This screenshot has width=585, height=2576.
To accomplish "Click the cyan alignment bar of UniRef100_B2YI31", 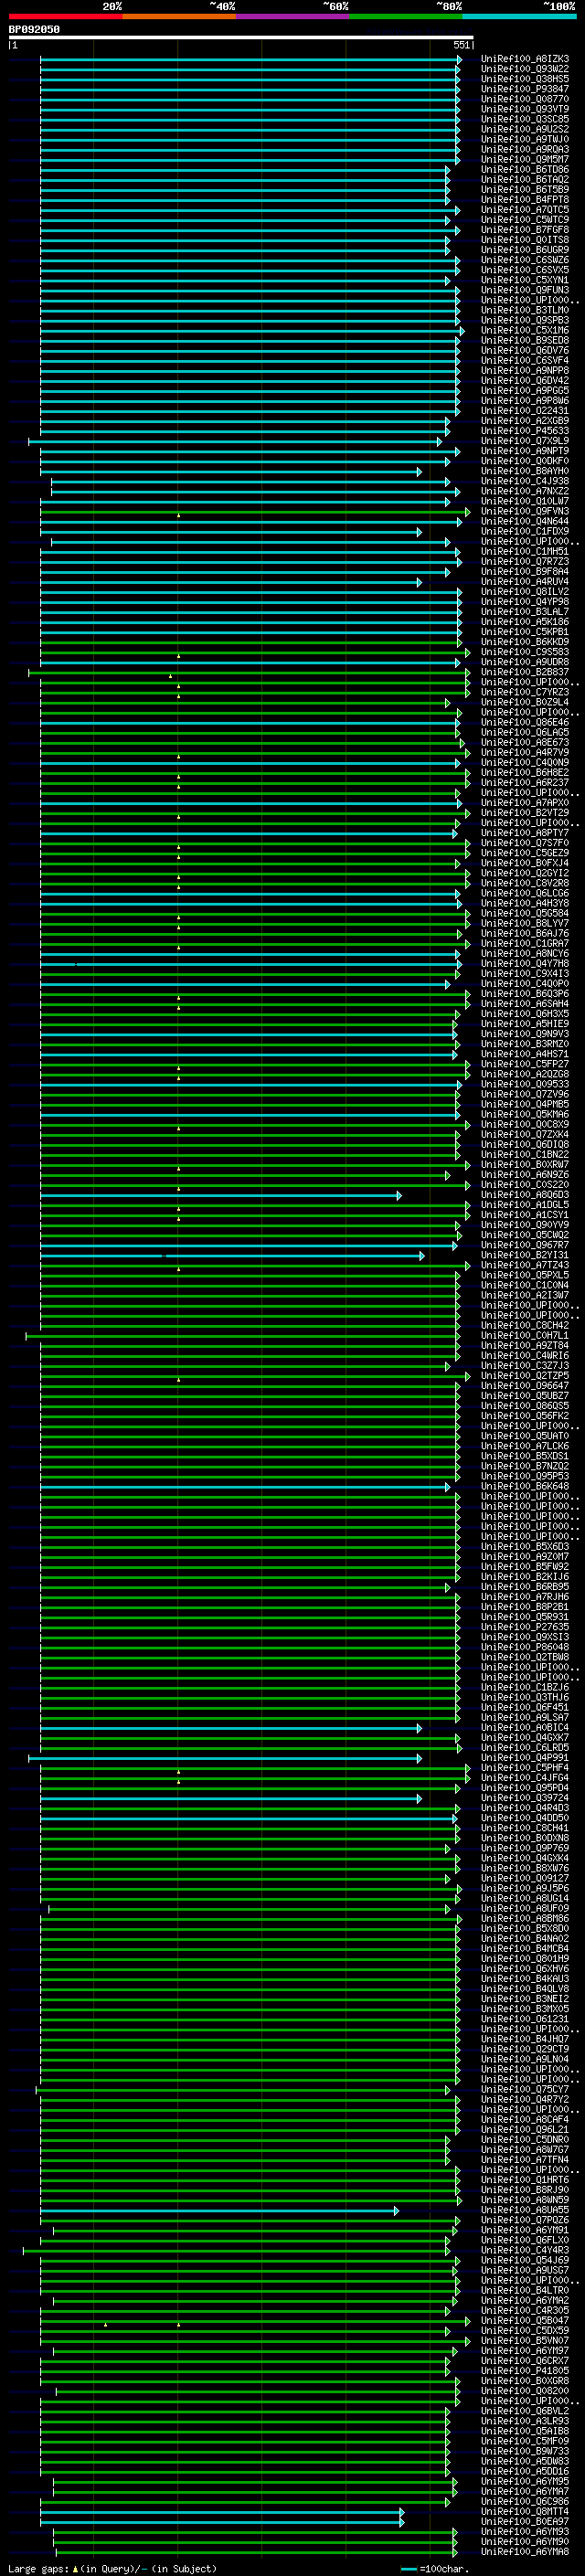I will (x=232, y=1255).
